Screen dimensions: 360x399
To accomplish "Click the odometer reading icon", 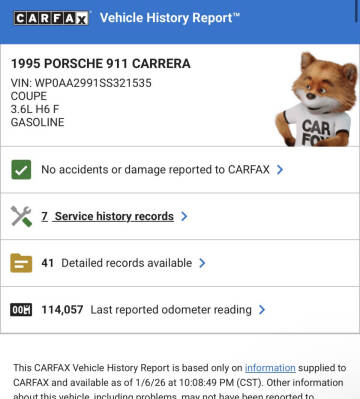I will point(21,310).
